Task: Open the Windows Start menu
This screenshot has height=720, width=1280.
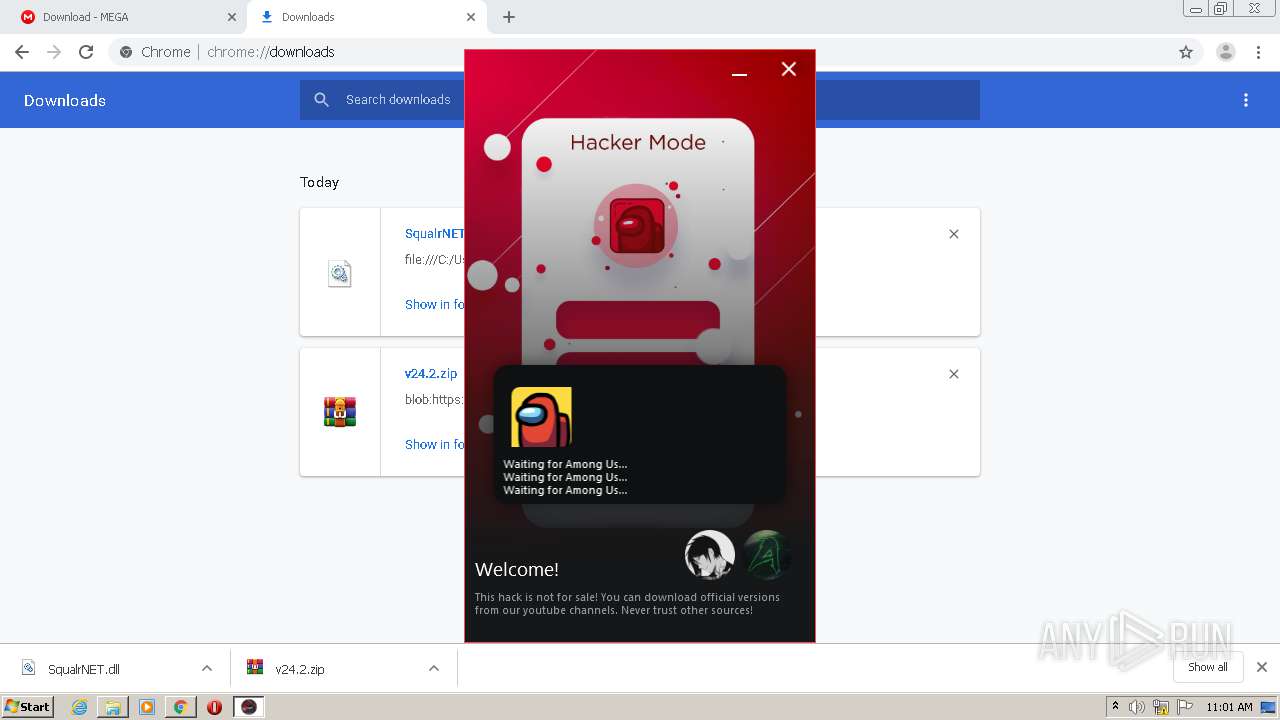Action: (x=28, y=707)
